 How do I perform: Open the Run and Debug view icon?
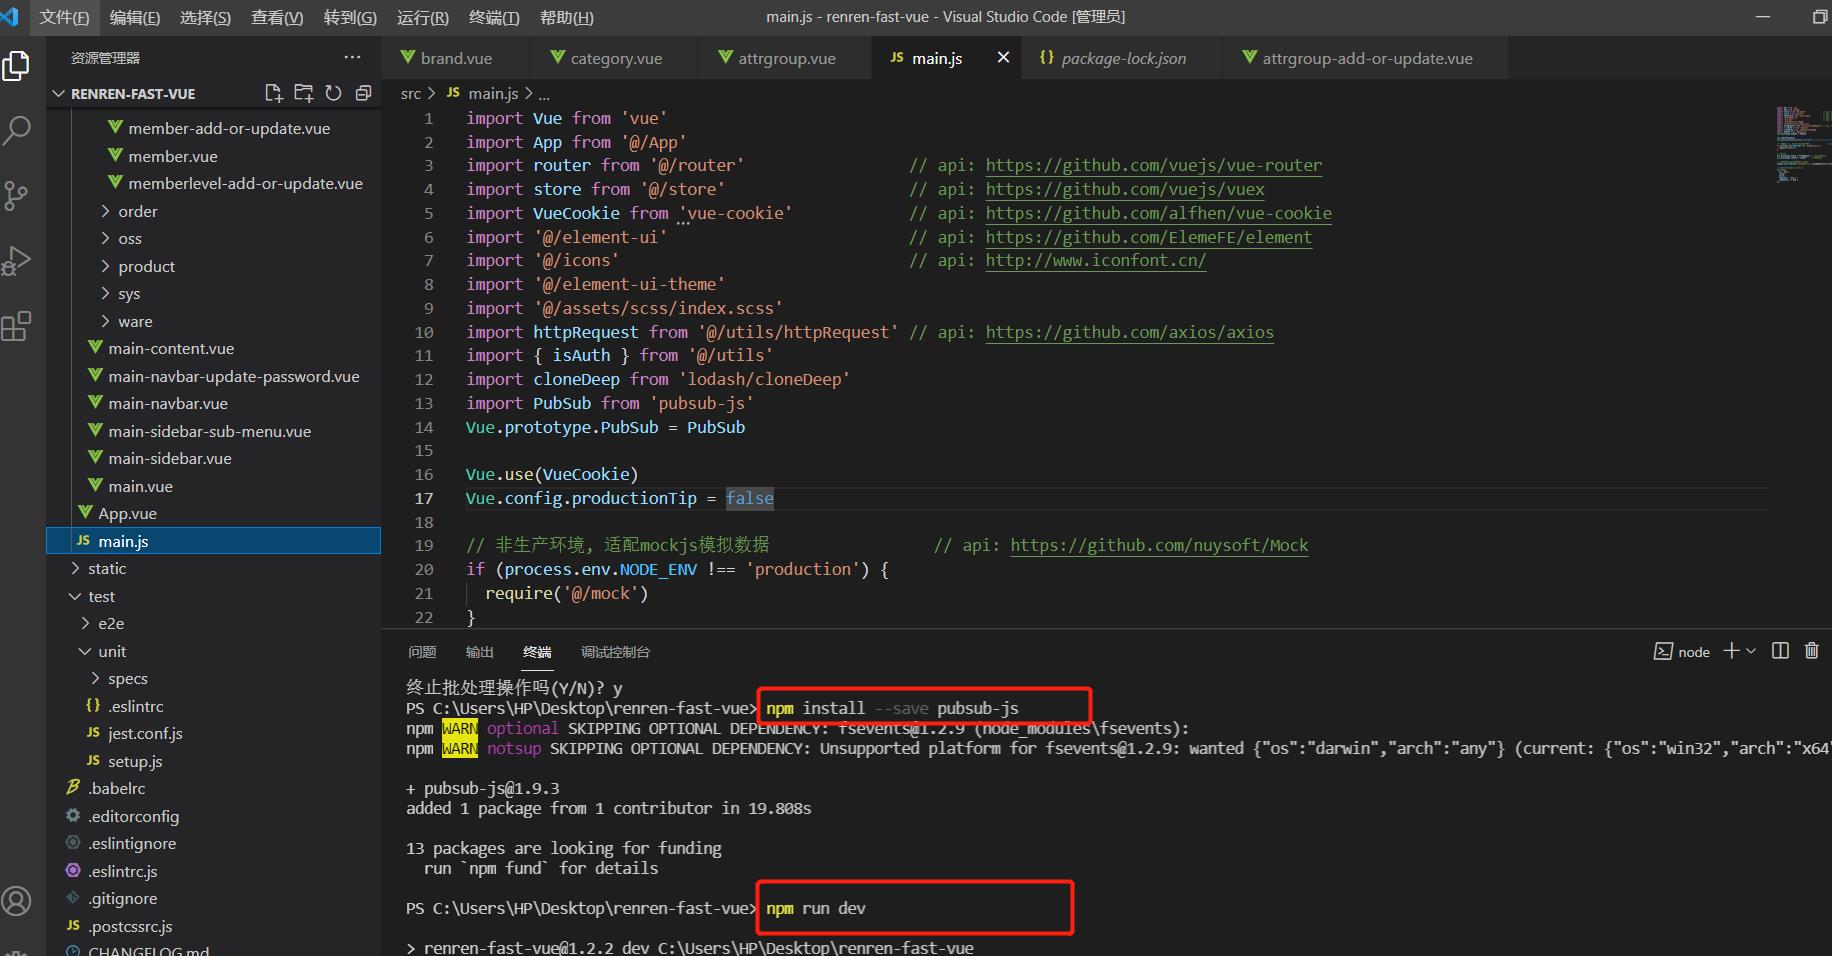click(17, 260)
